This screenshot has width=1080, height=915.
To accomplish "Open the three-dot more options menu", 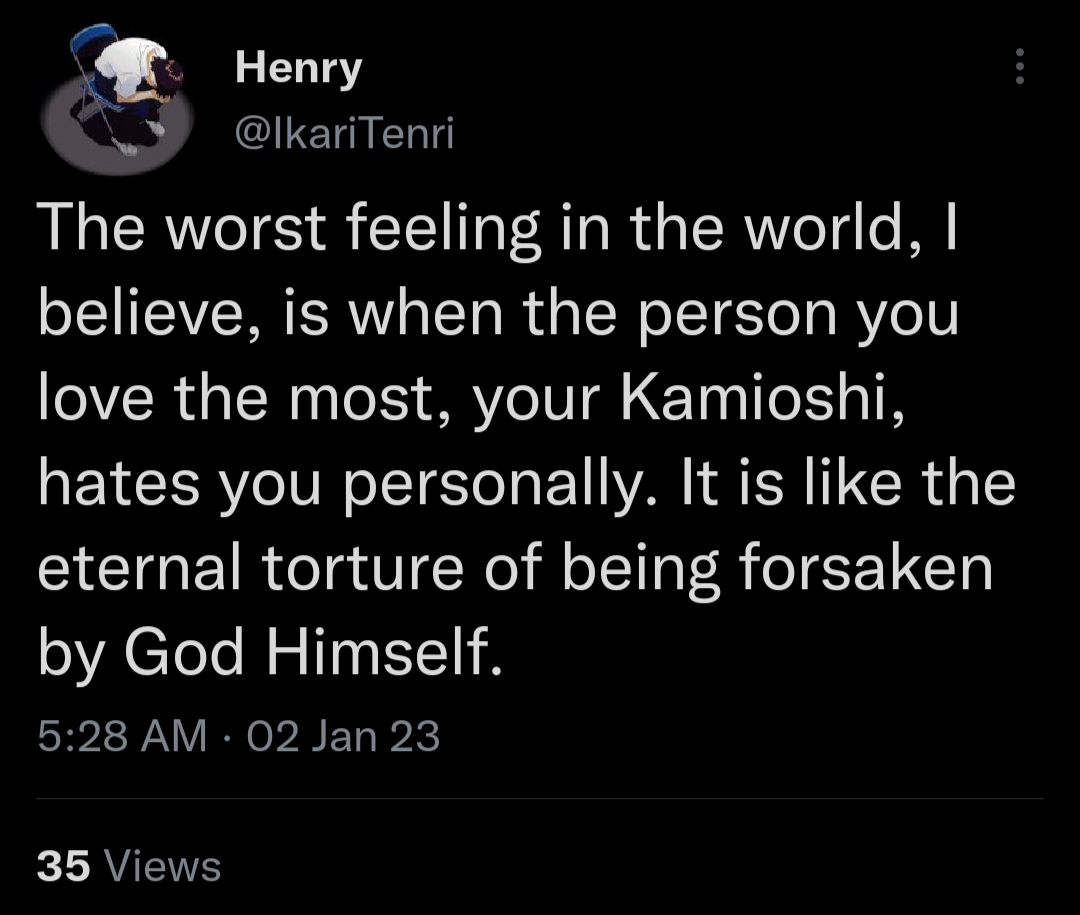I will 1019,66.
